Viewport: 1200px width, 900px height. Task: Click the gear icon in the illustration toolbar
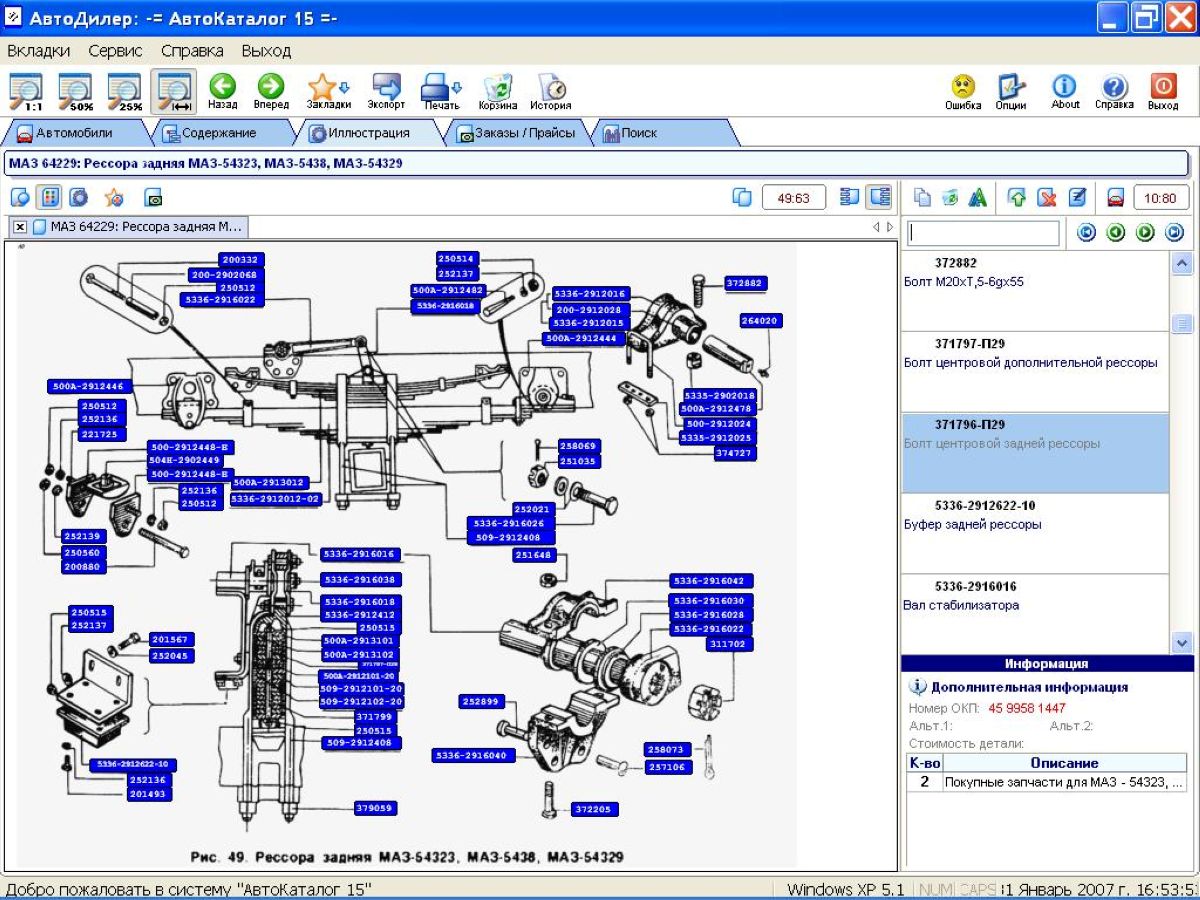[x=78, y=197]
